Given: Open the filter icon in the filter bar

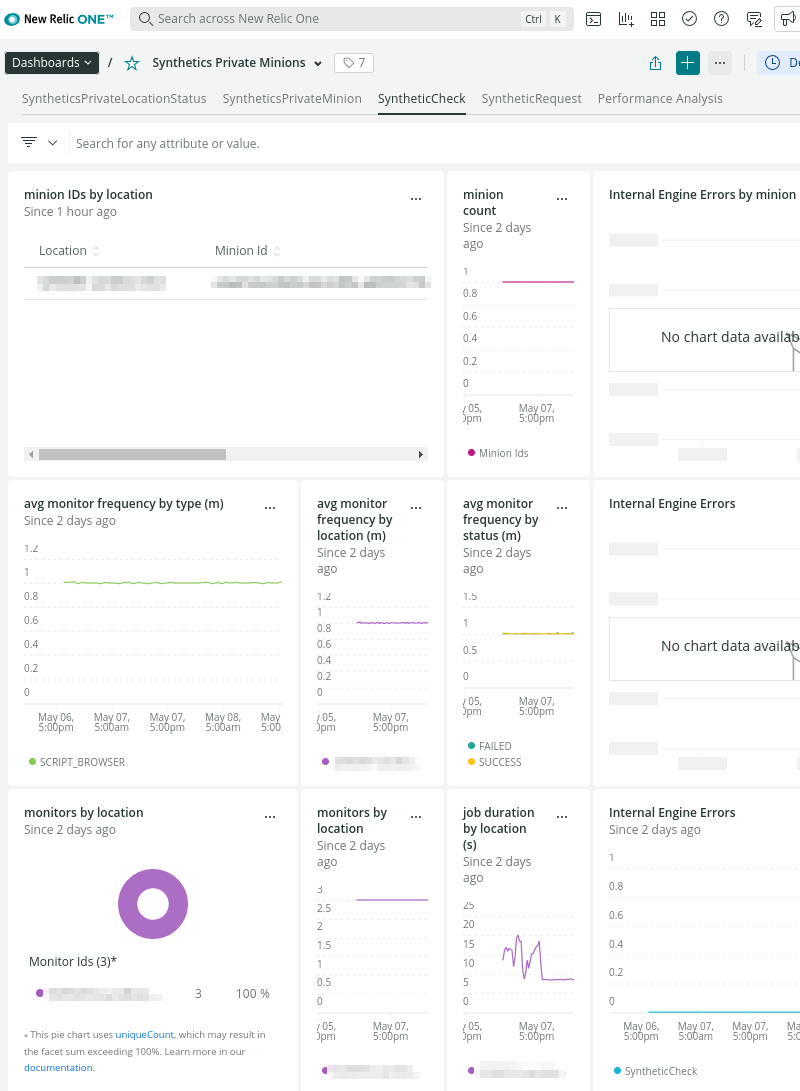Looking at the screenshot, I should tap(29, 143).
